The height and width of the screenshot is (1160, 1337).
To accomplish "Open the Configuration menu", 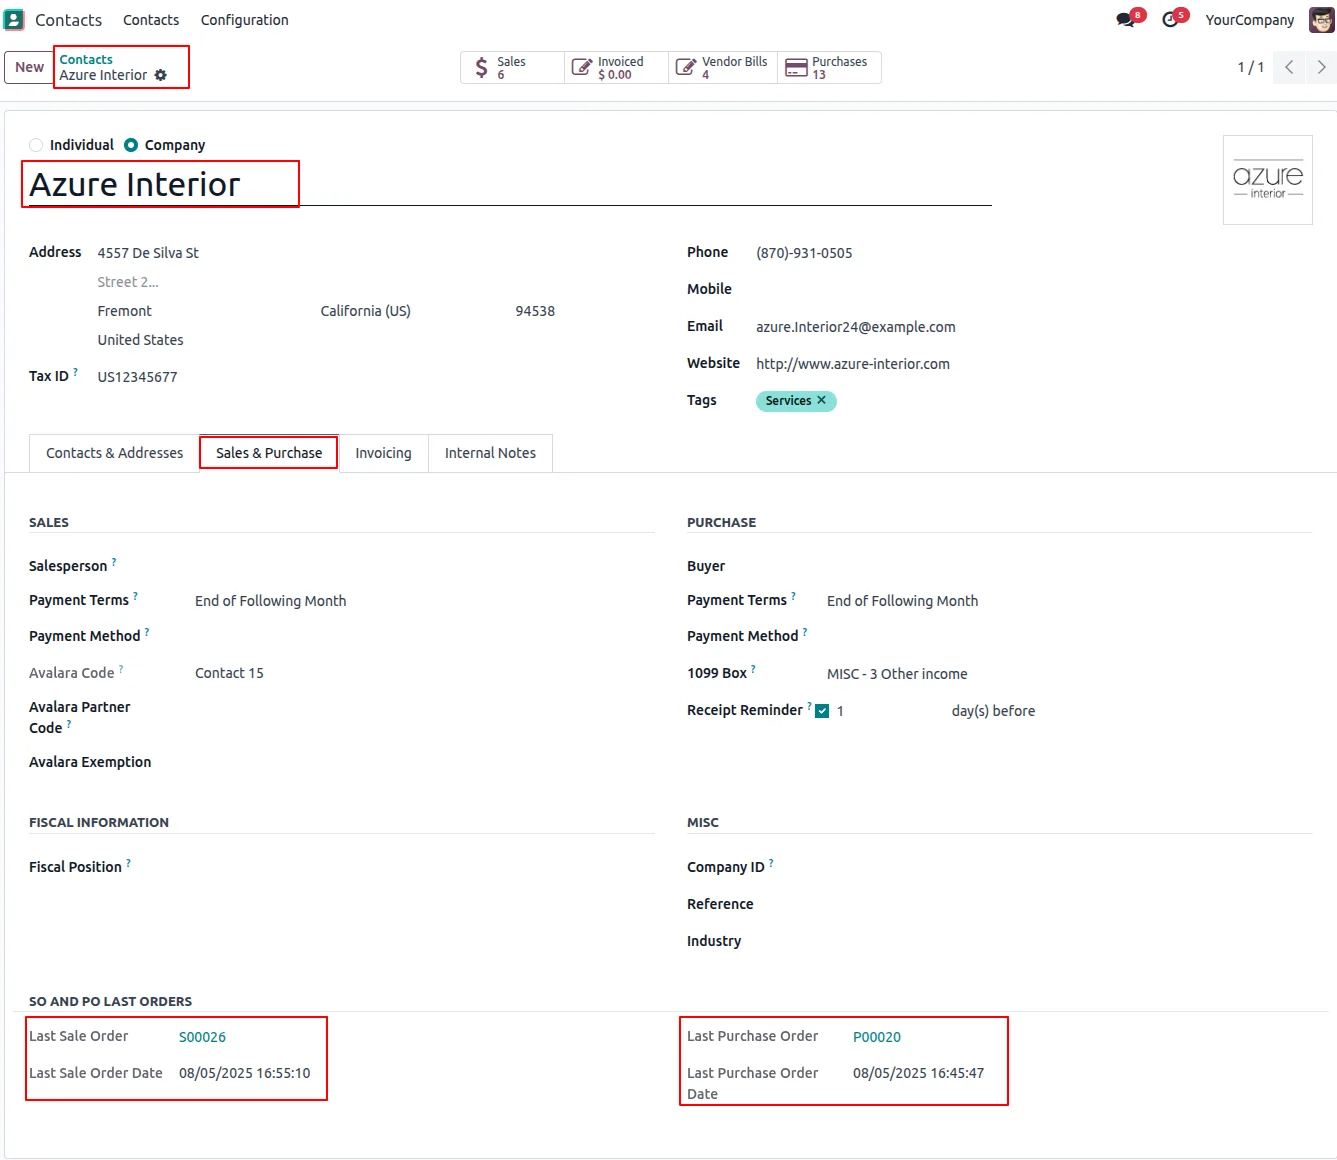I will click(x=244, y=20).
